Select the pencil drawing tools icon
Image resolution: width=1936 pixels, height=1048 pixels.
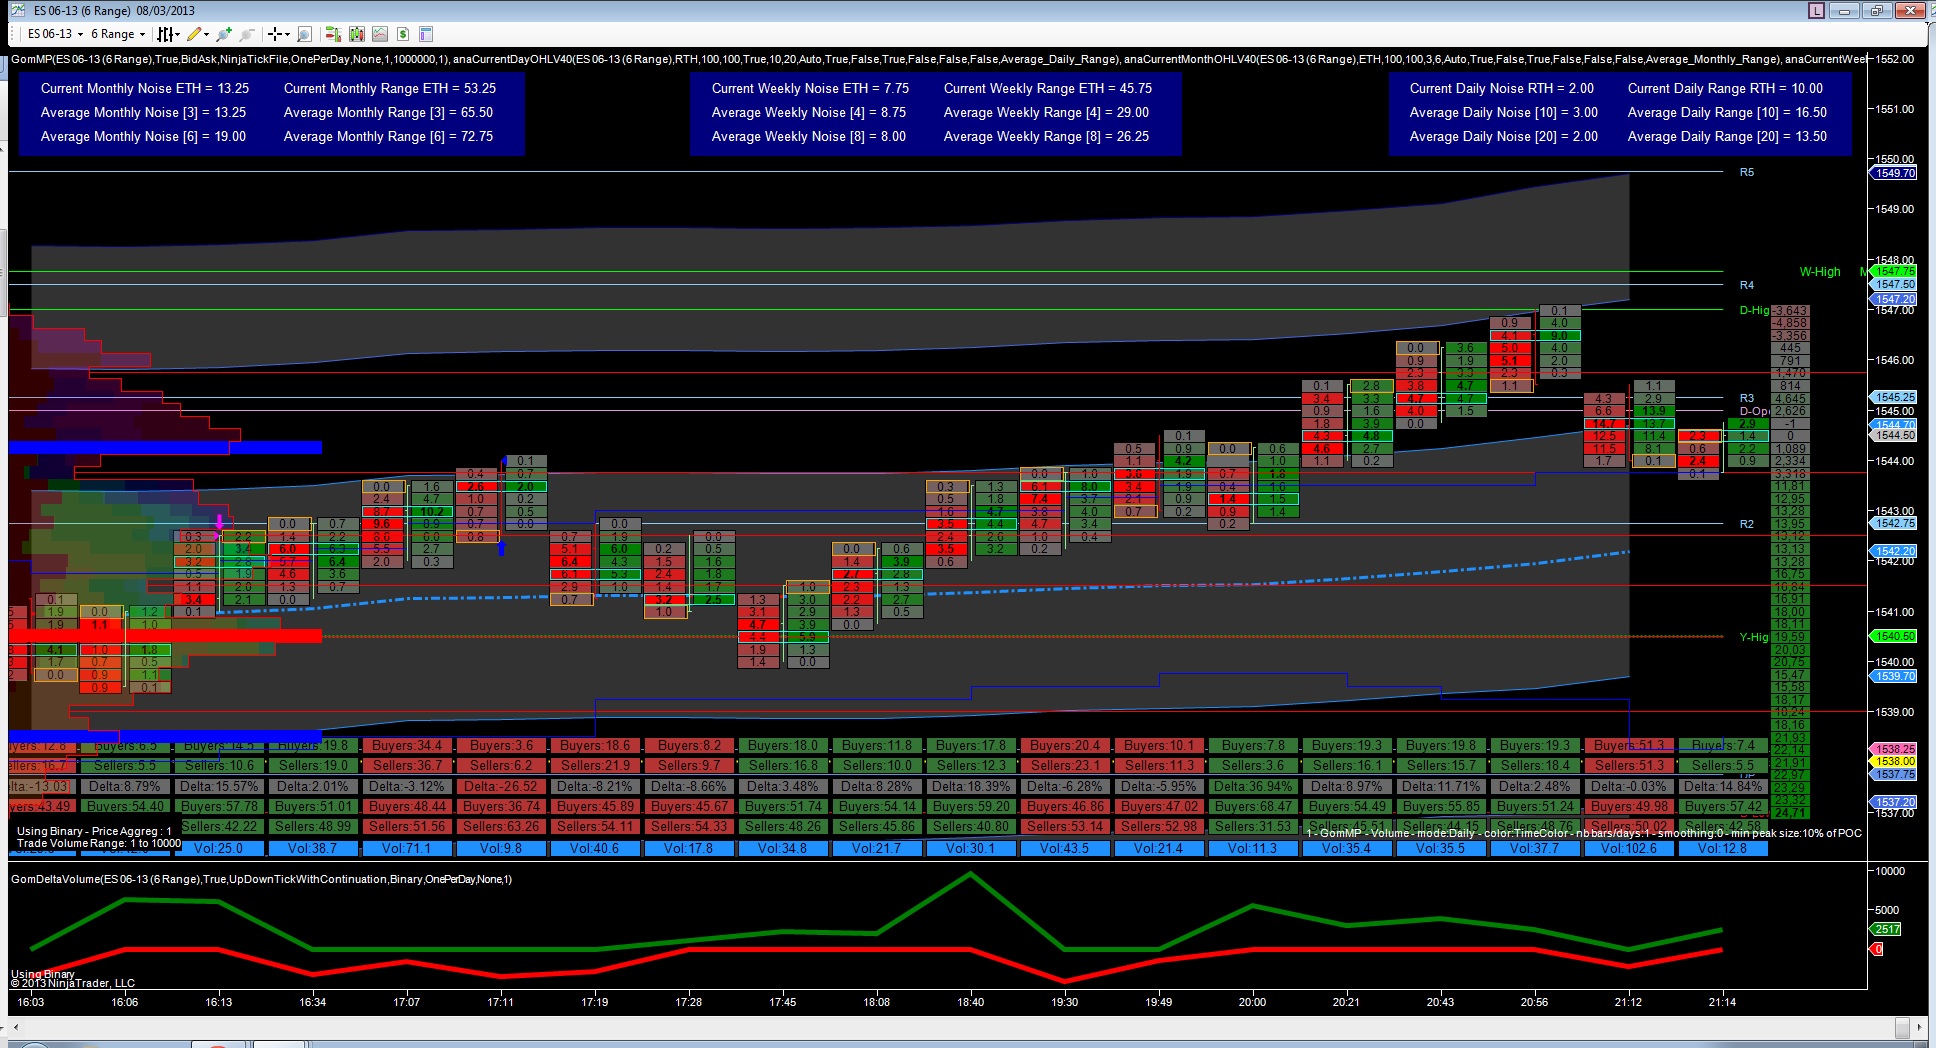pos(194,34)
